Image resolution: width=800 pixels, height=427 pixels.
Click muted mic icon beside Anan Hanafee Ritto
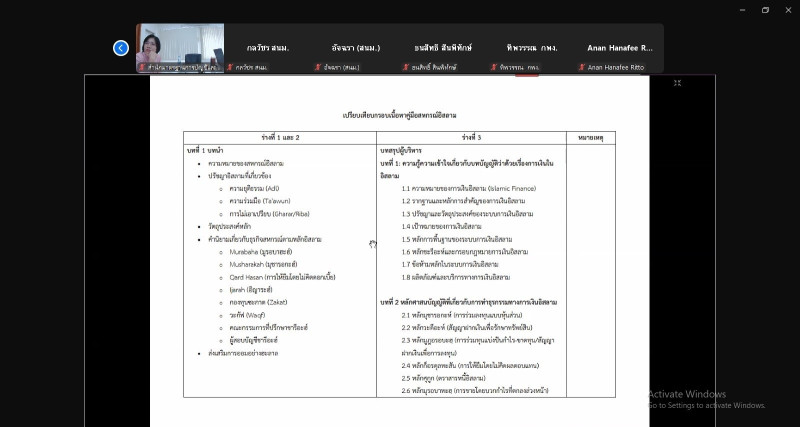click(x=582, y=67)
